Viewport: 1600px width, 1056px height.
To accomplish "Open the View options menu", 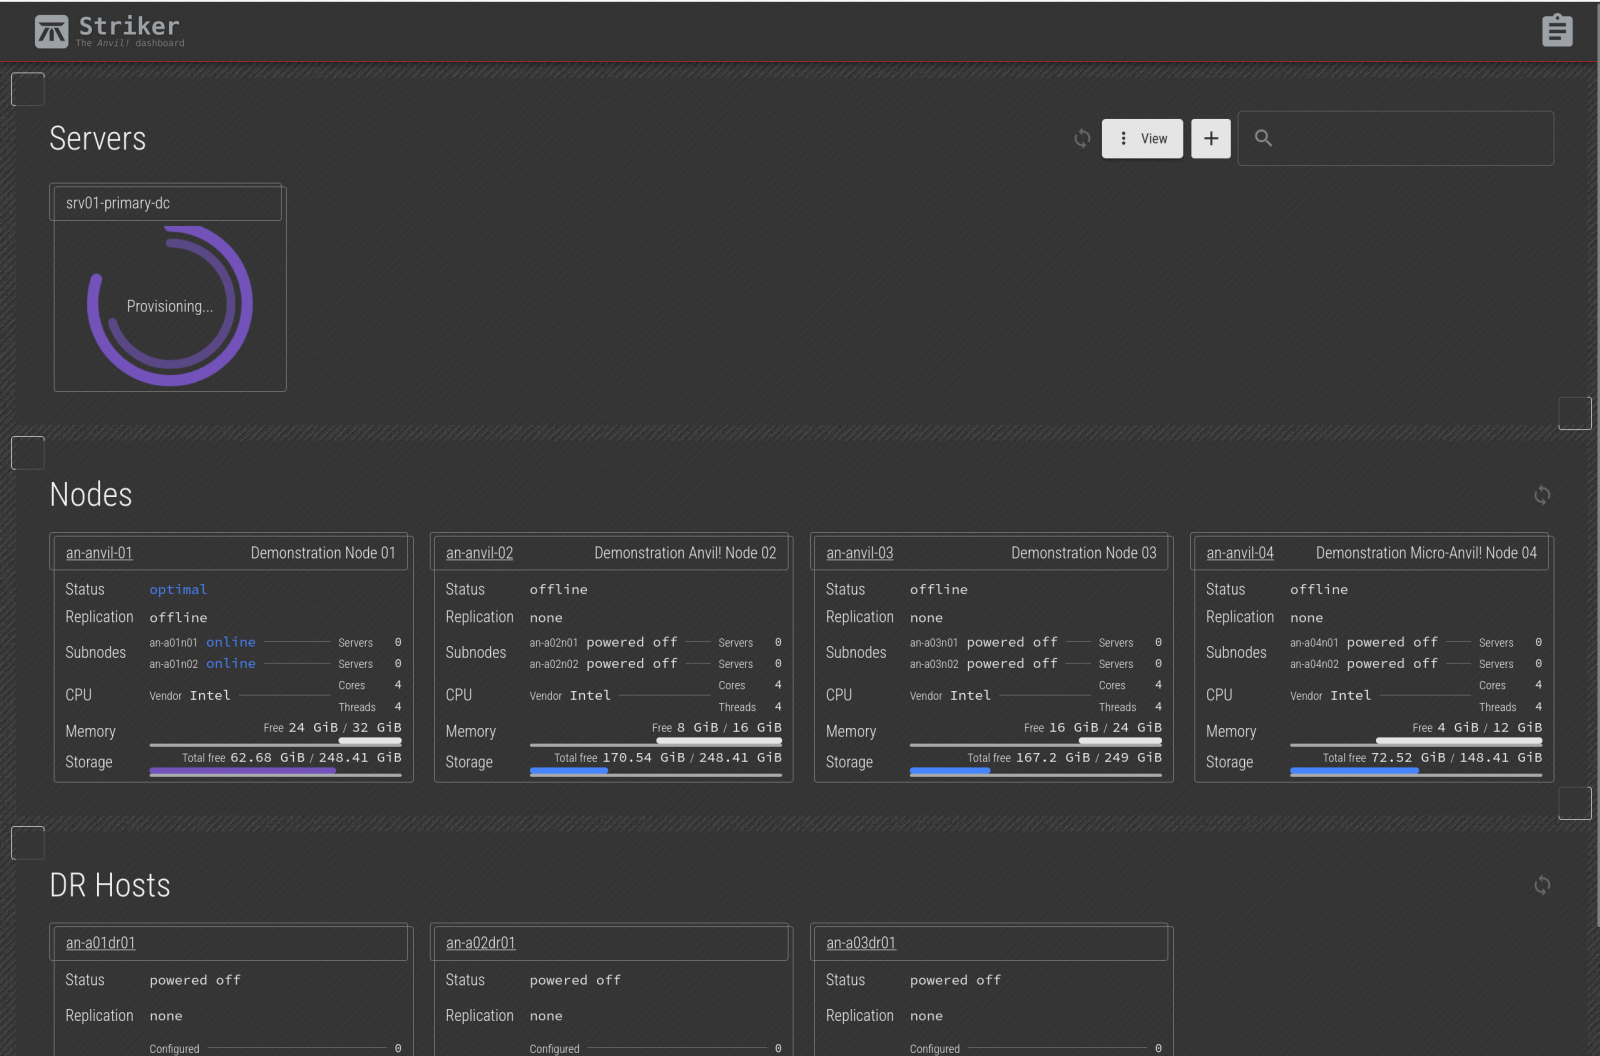I will pos(1142,139).
